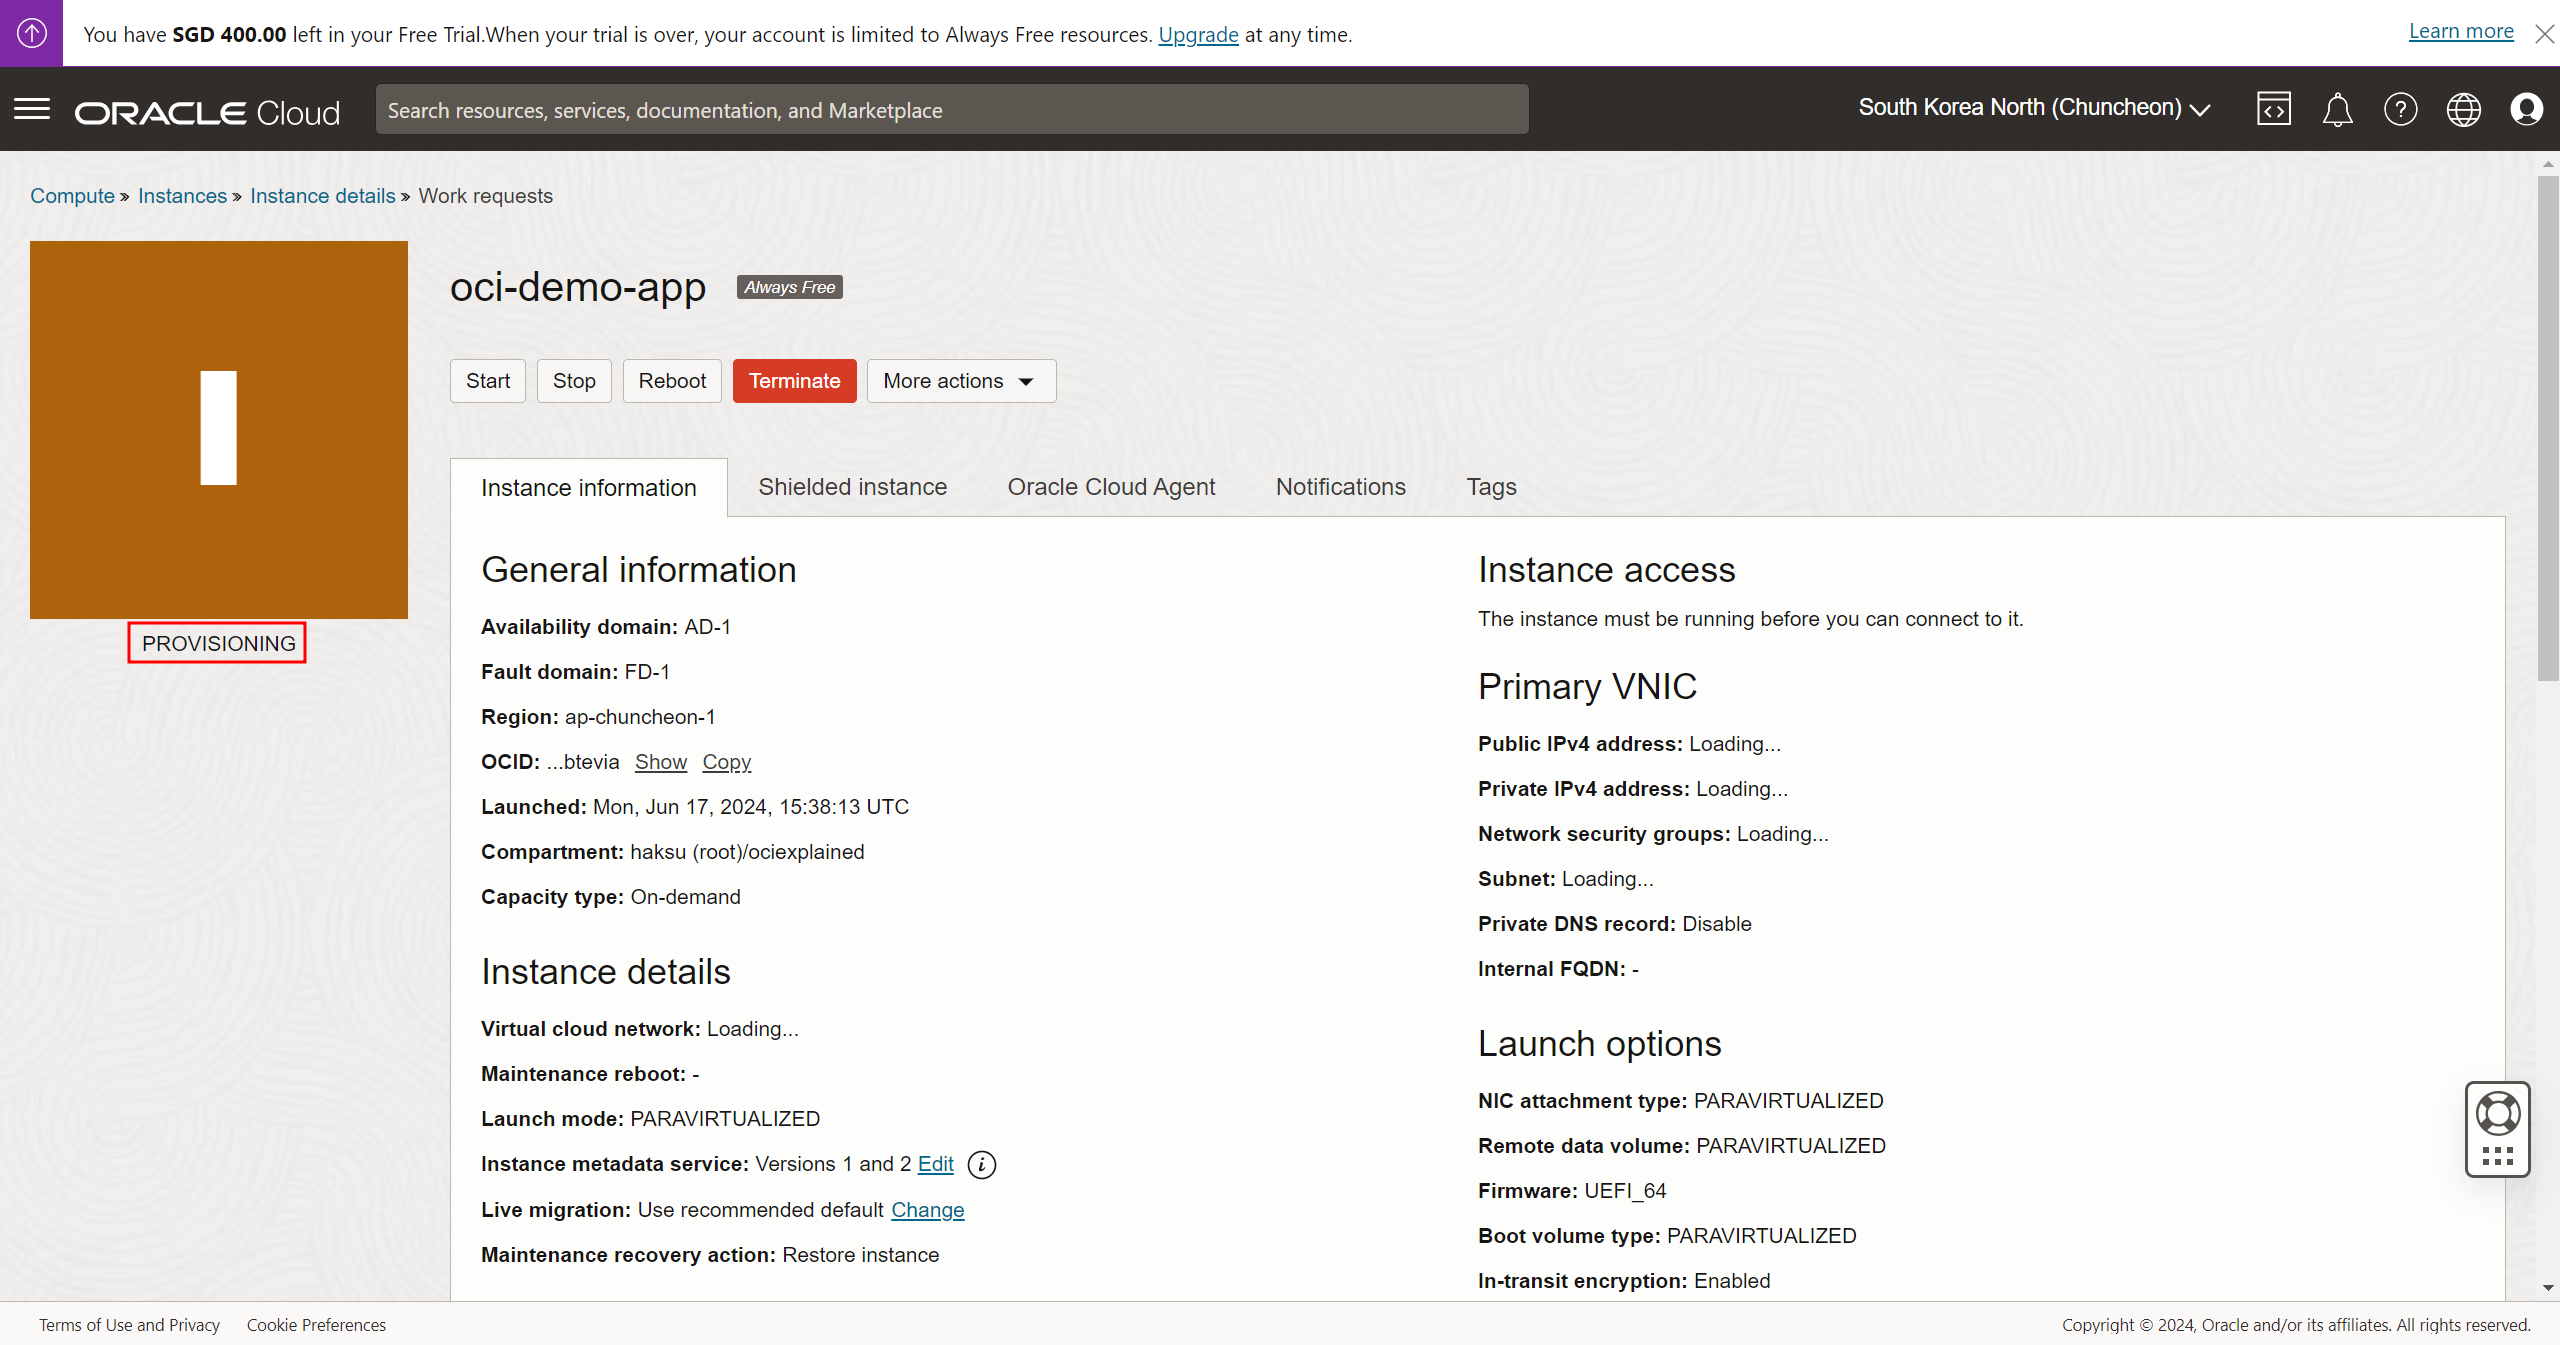Image resolution: width=2560 pixels, height=1345 pixels.
Task: Dismiss the free trial banner
Action: [x=2544, y=34]
